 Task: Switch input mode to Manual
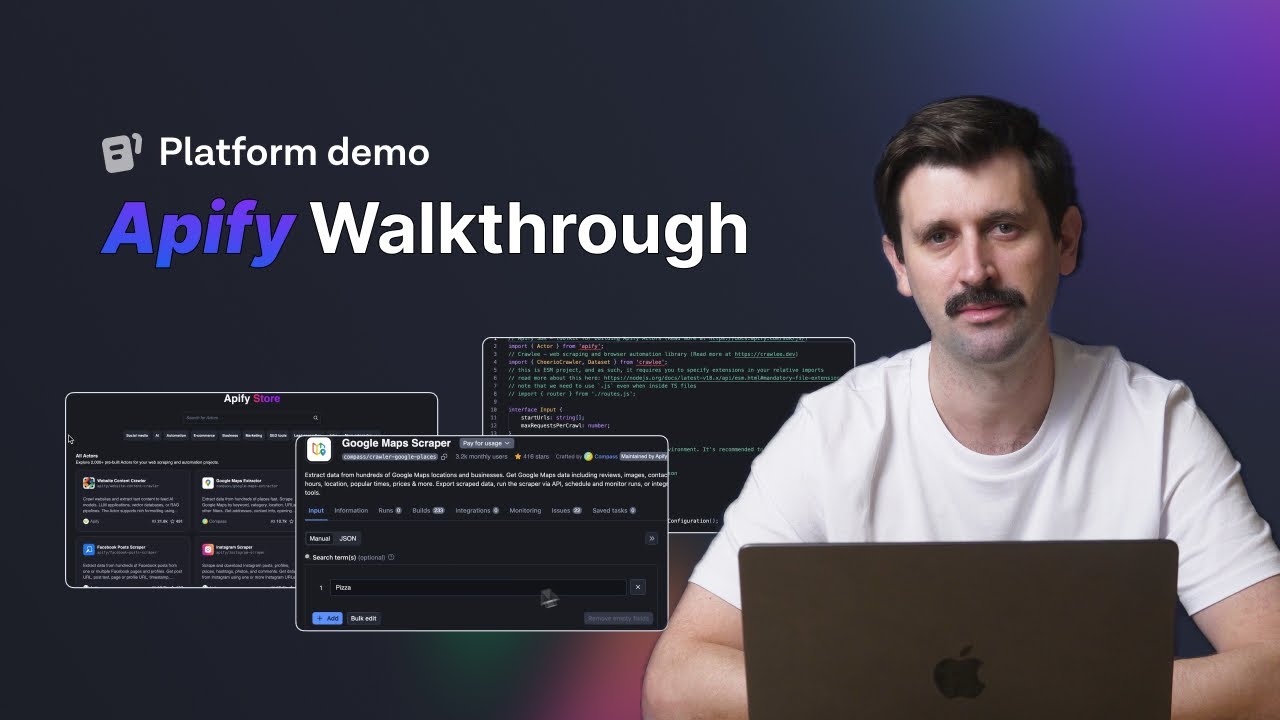pyautogui.click(x=320, y=538)
